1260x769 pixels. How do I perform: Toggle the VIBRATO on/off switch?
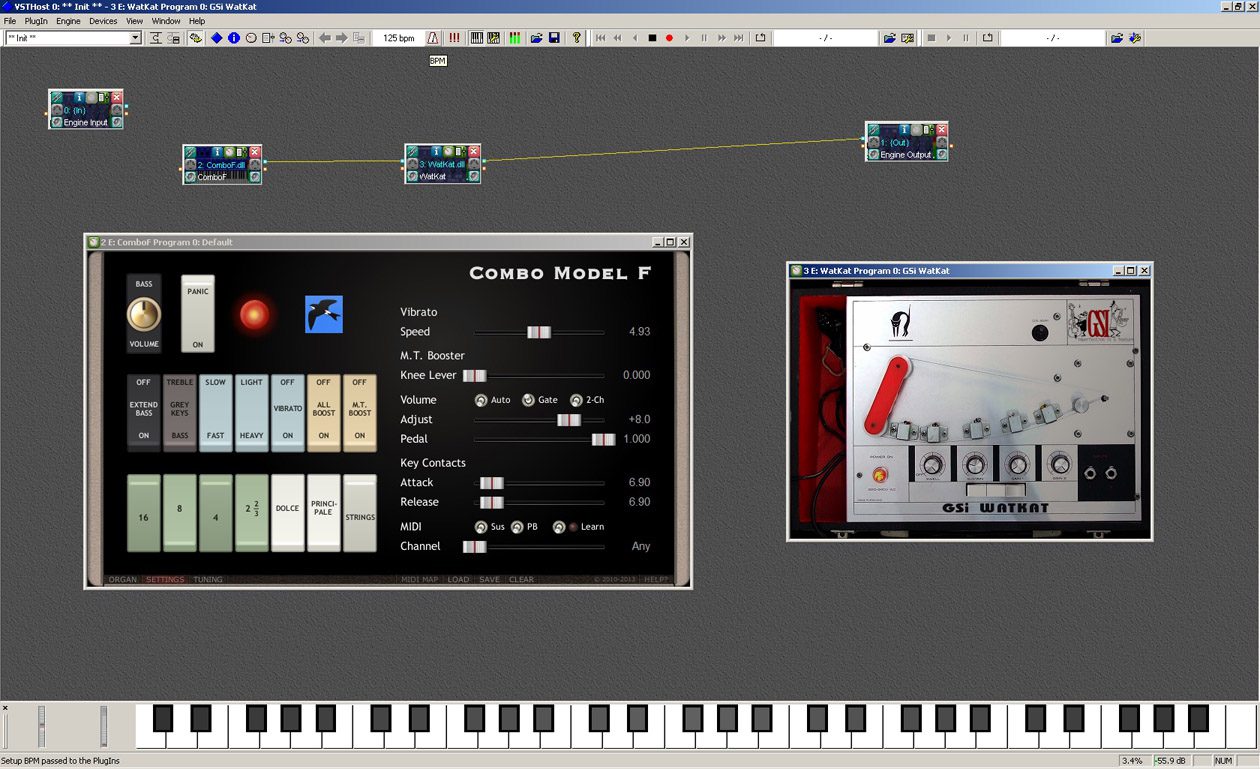click(x=288, y=413)
